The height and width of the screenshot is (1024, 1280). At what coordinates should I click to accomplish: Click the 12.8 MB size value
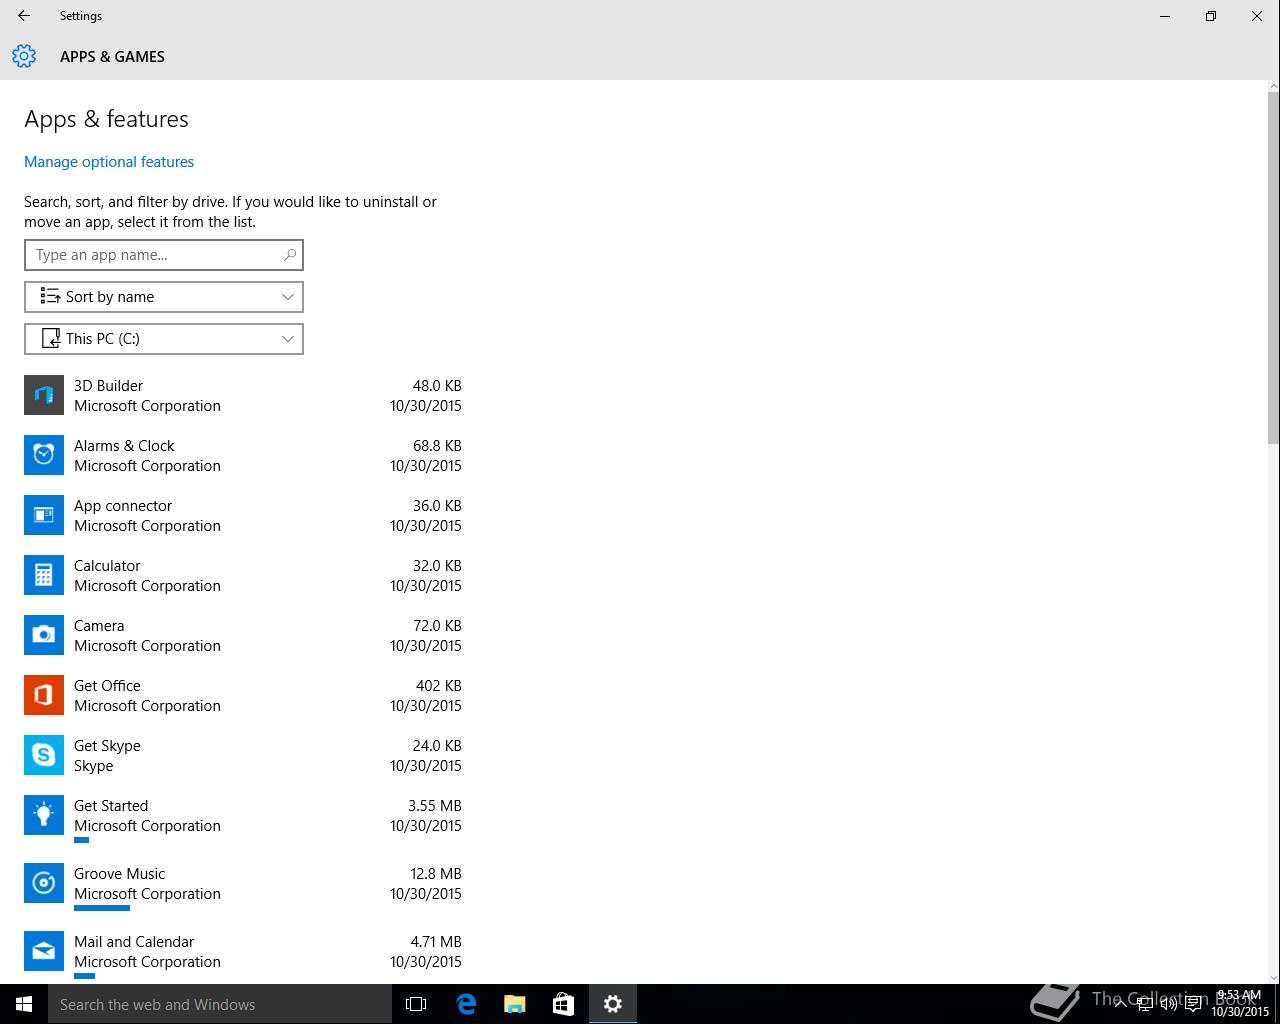(x=436, y=874)
